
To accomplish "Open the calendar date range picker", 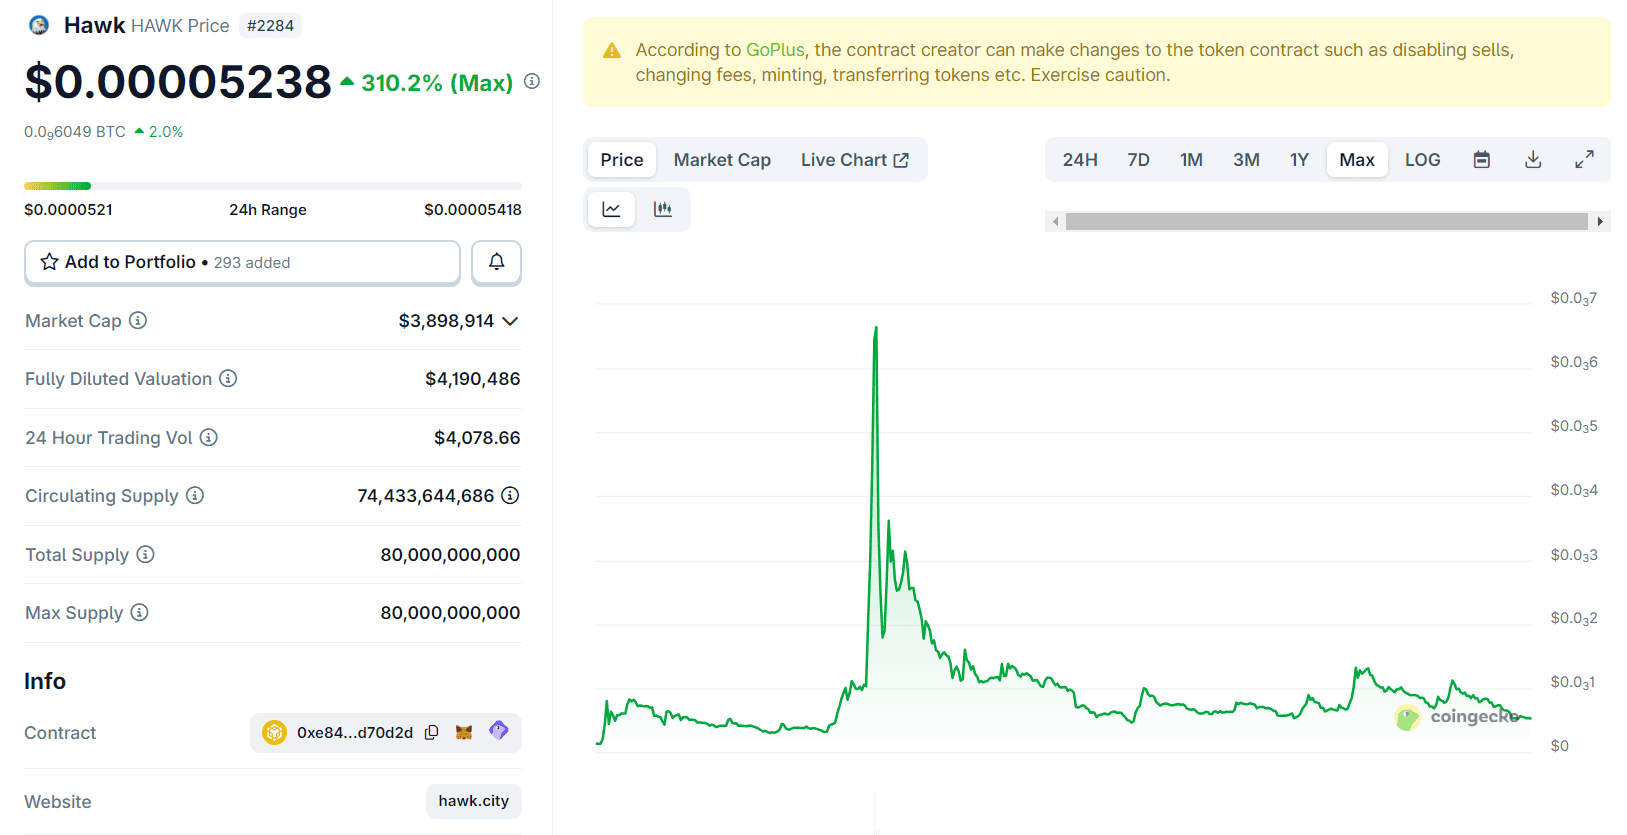I will pos(1481,160).
